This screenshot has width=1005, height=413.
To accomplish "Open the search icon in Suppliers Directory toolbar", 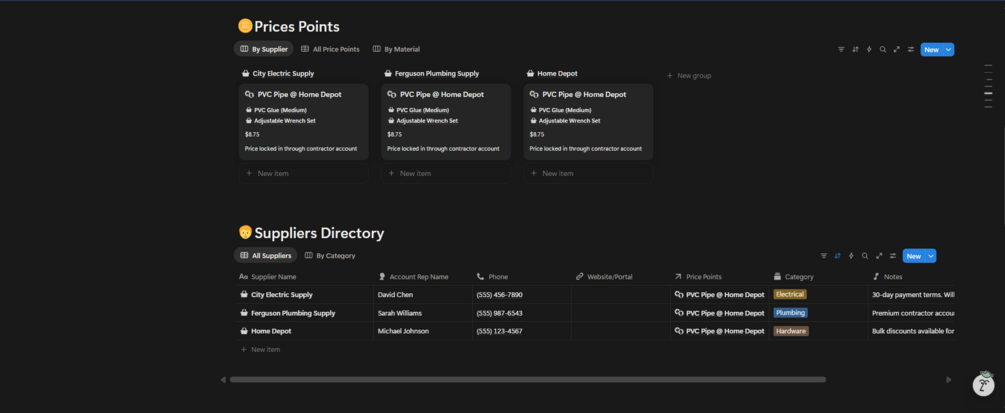I will pyautogui.click(x=865, y=256).
